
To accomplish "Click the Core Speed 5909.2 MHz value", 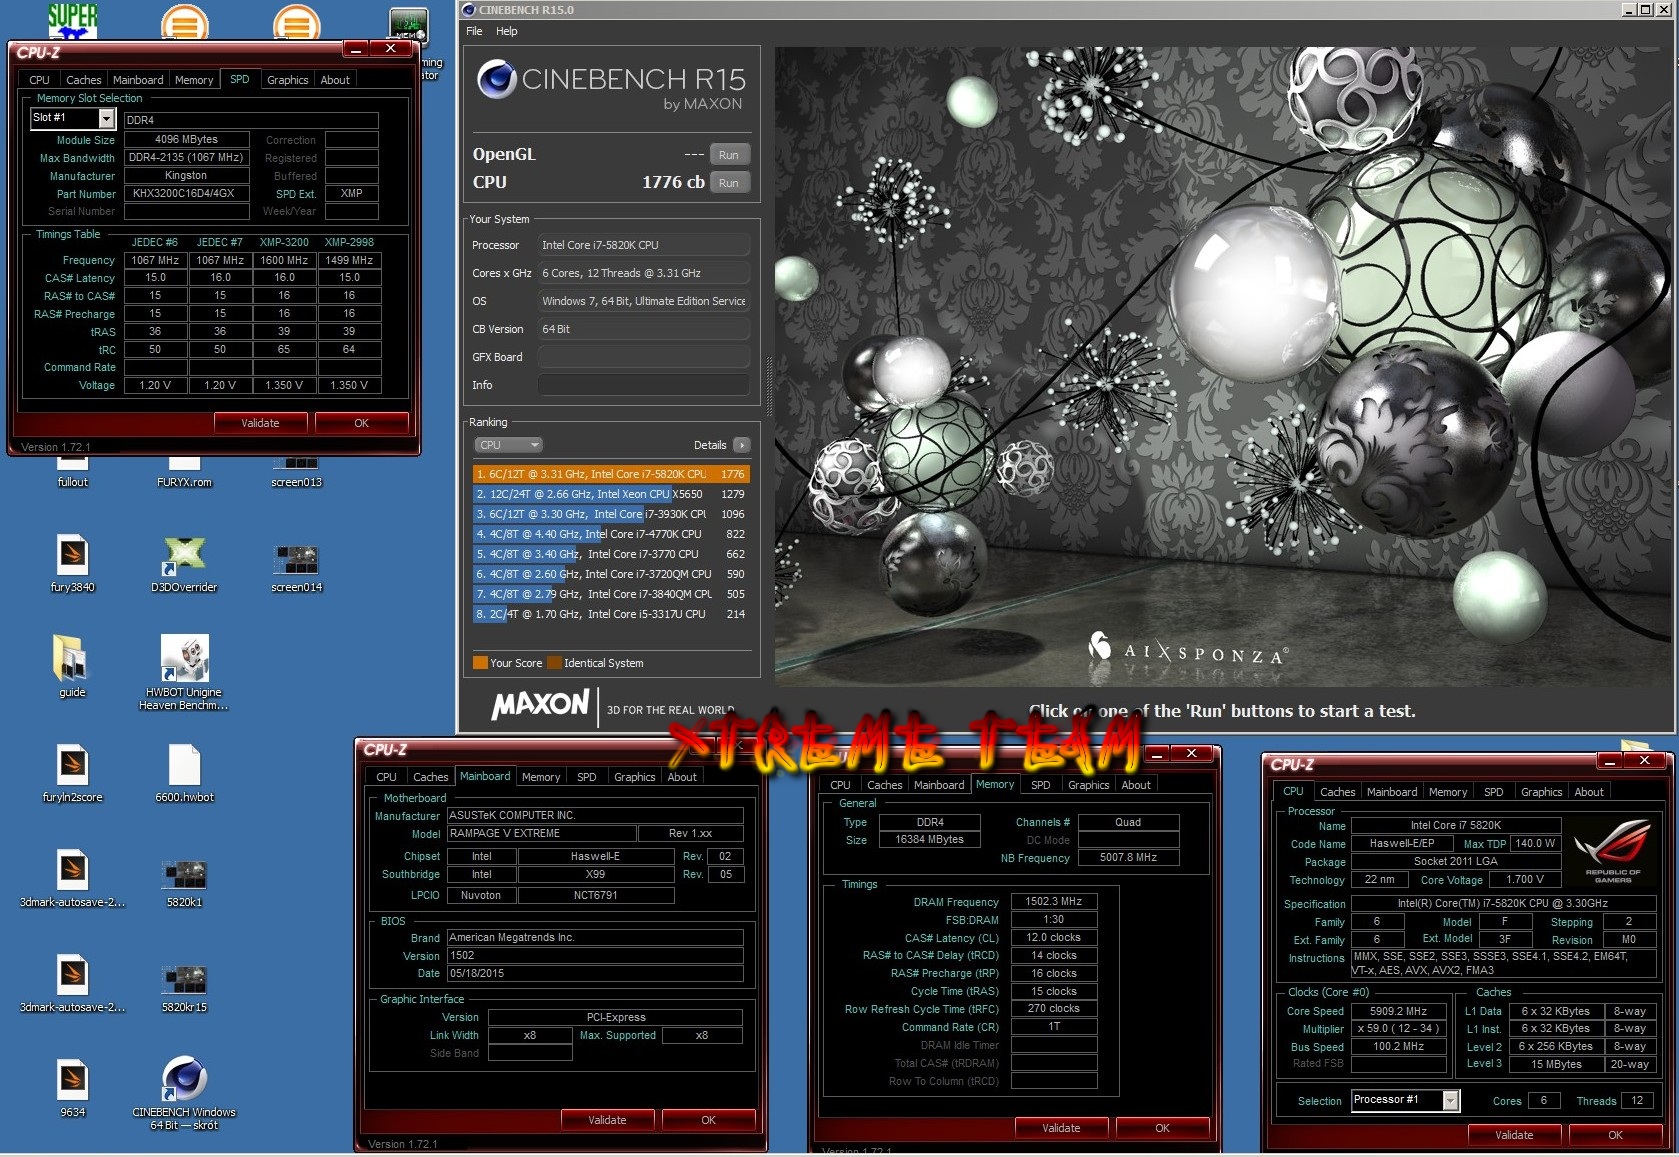I will [x=1398, y=1011].
